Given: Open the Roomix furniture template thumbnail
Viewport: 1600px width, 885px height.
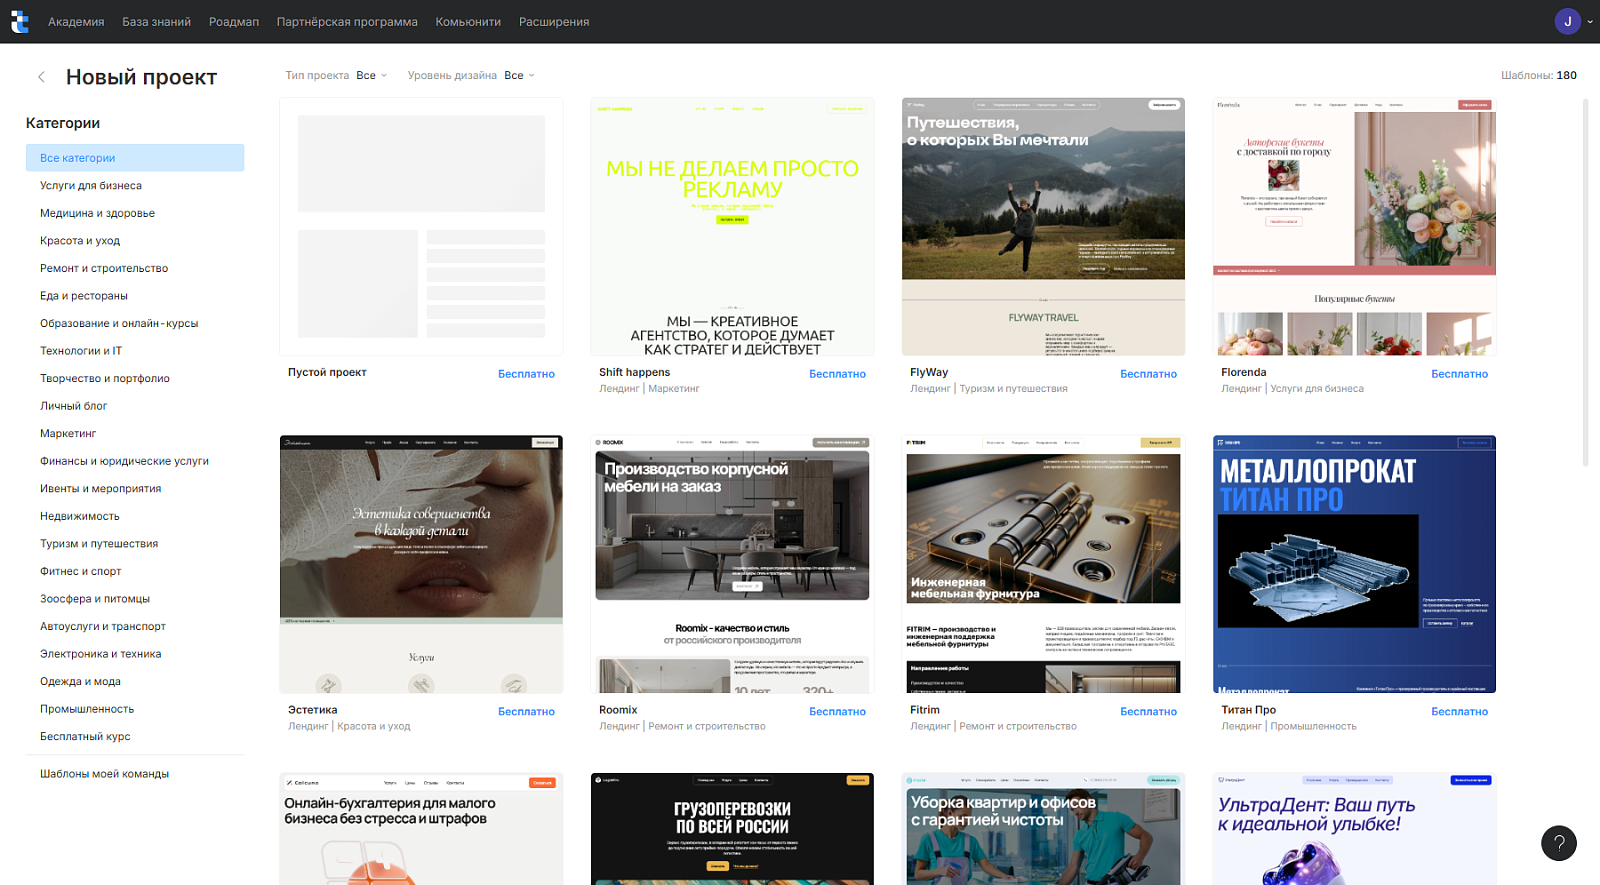Looking at the screenshot, I should click(732, 564).
